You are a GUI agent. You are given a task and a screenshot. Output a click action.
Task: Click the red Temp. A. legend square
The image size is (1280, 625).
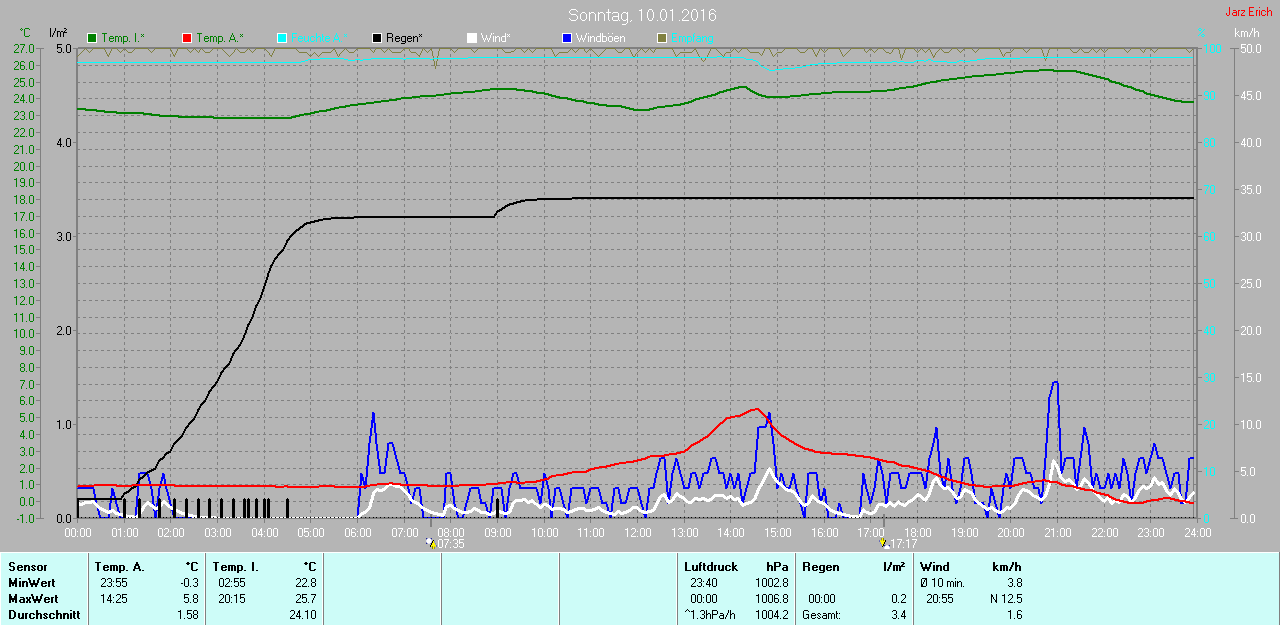[x=187, y=38]
